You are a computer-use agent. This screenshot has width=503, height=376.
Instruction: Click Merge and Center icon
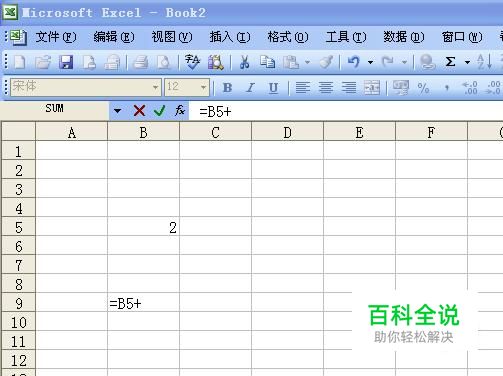point(372,88)
